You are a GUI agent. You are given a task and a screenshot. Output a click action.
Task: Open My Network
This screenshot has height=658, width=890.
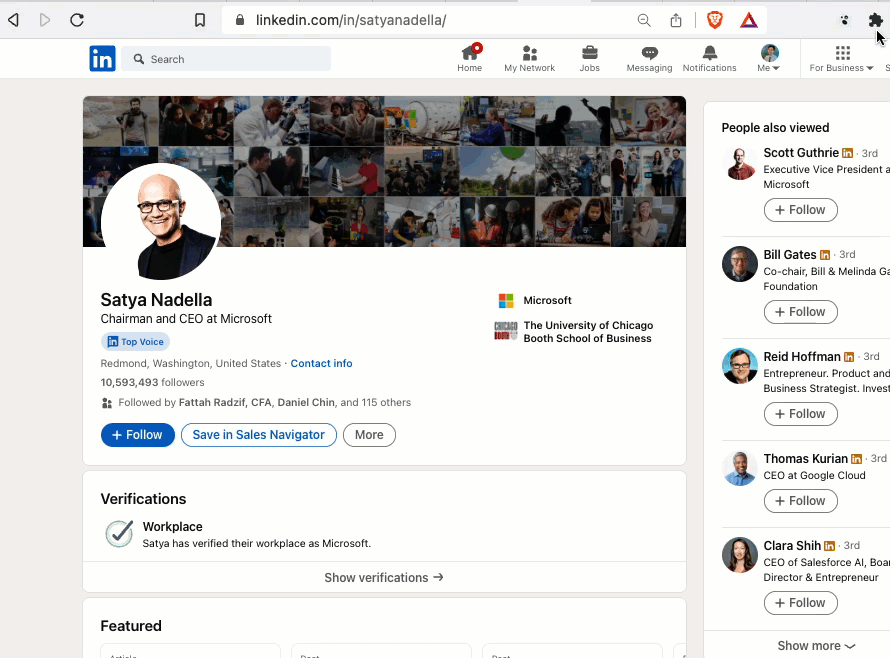530,58
